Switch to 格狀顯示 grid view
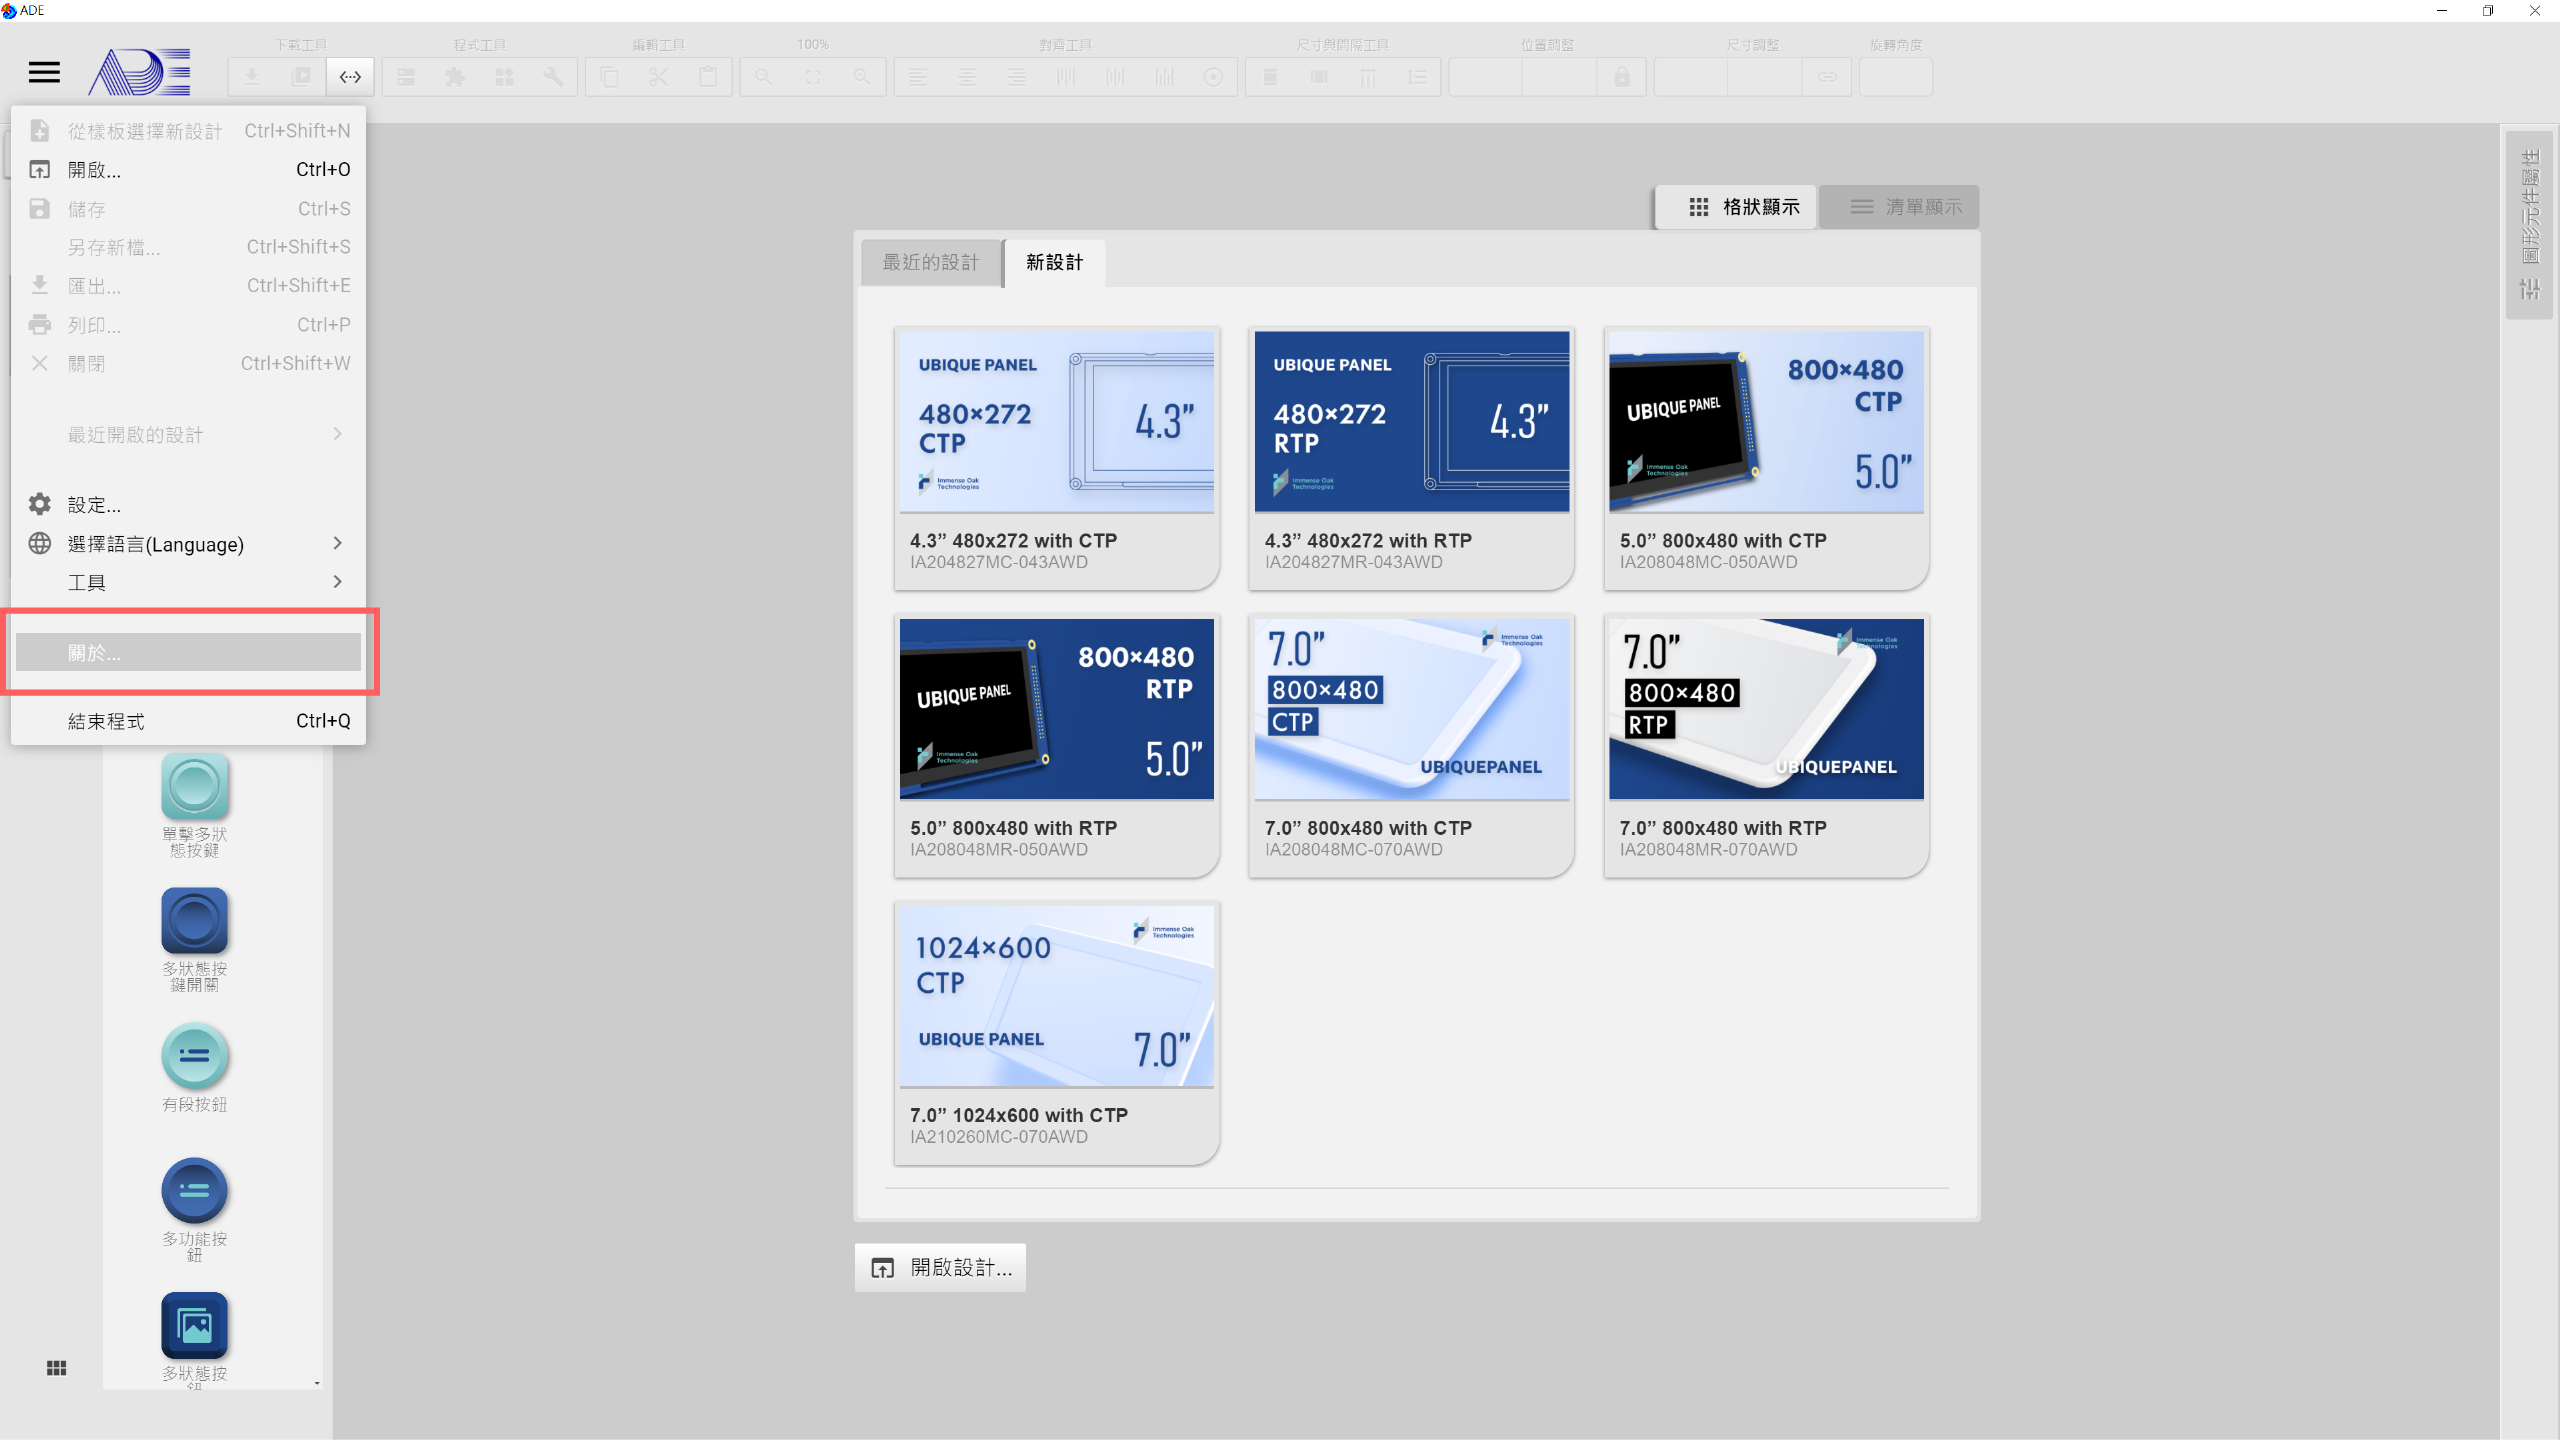Image resolution: width=2560 pixels, height=1440 pixels. tap(1736, 207)
